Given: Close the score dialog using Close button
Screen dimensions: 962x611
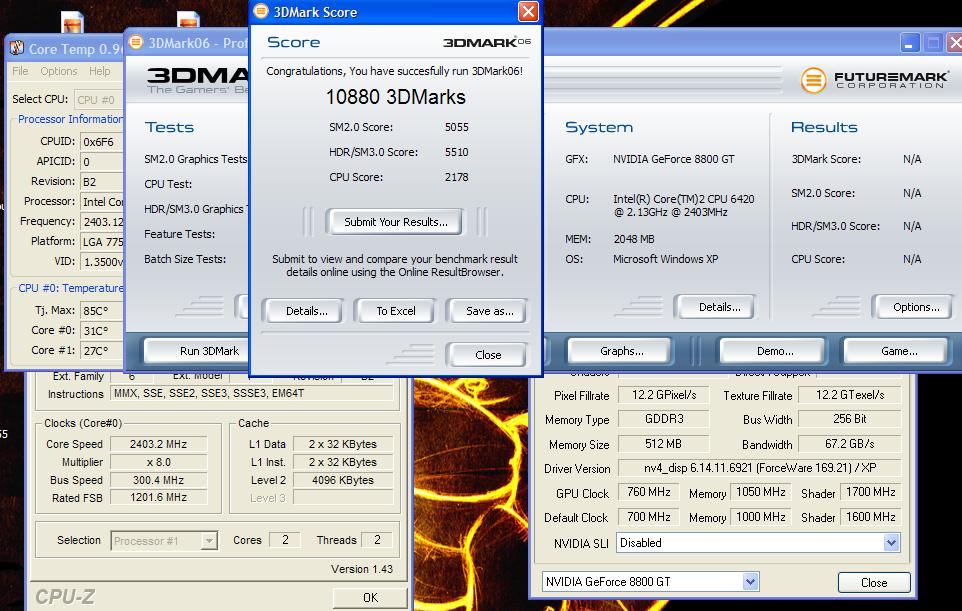Looking at the screenshot, I should (488, 355).
